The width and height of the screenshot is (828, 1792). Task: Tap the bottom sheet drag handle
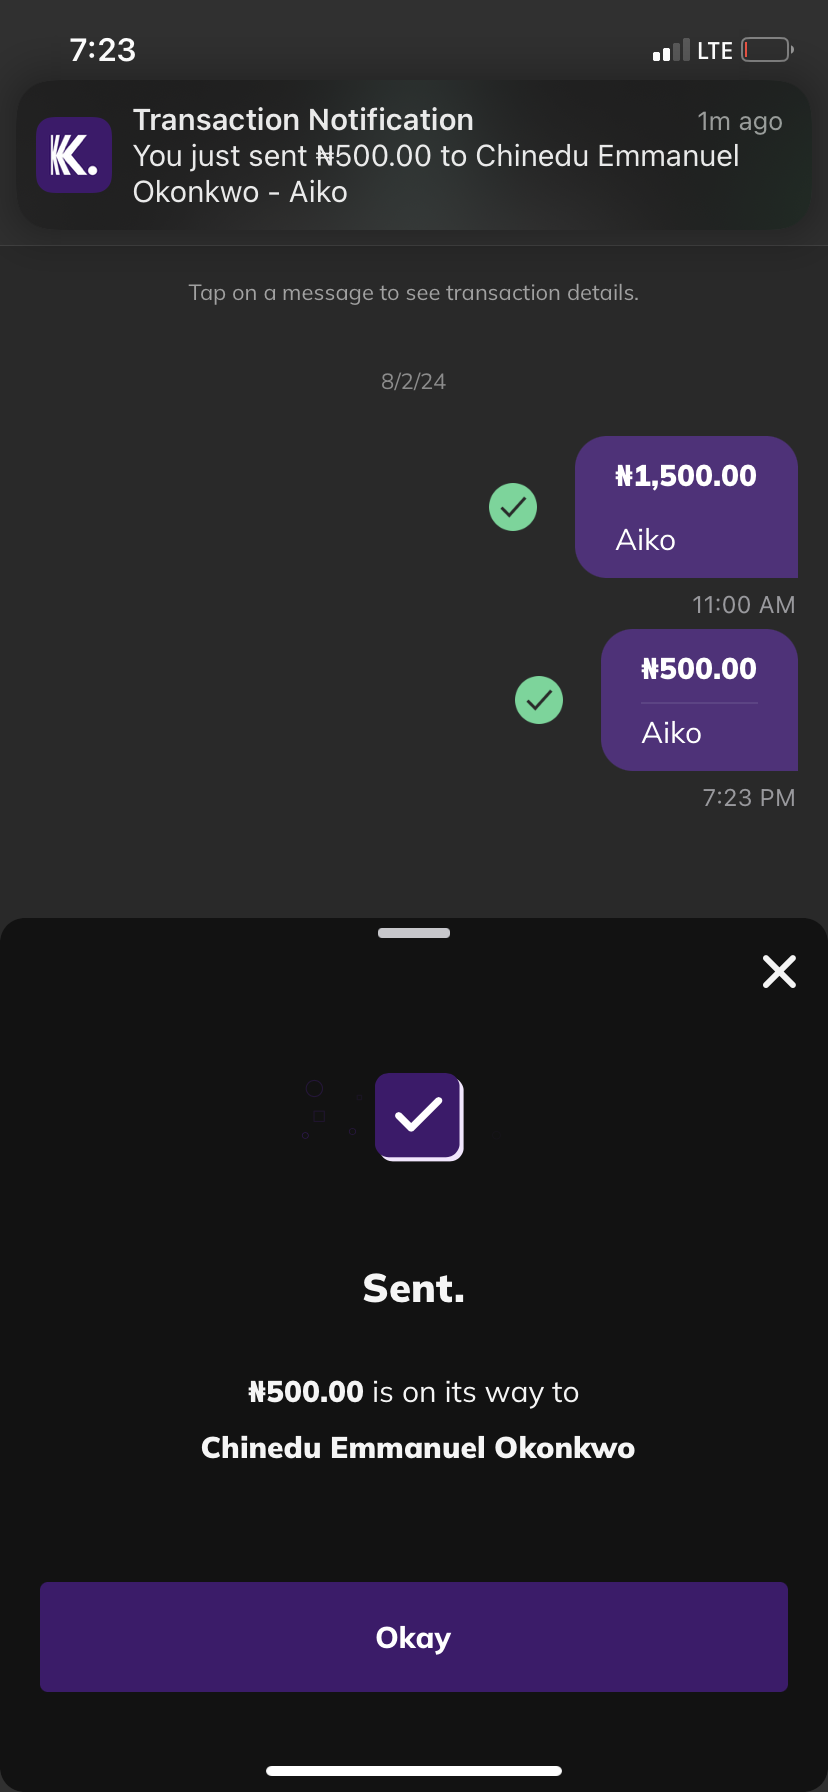pos(414,933)
